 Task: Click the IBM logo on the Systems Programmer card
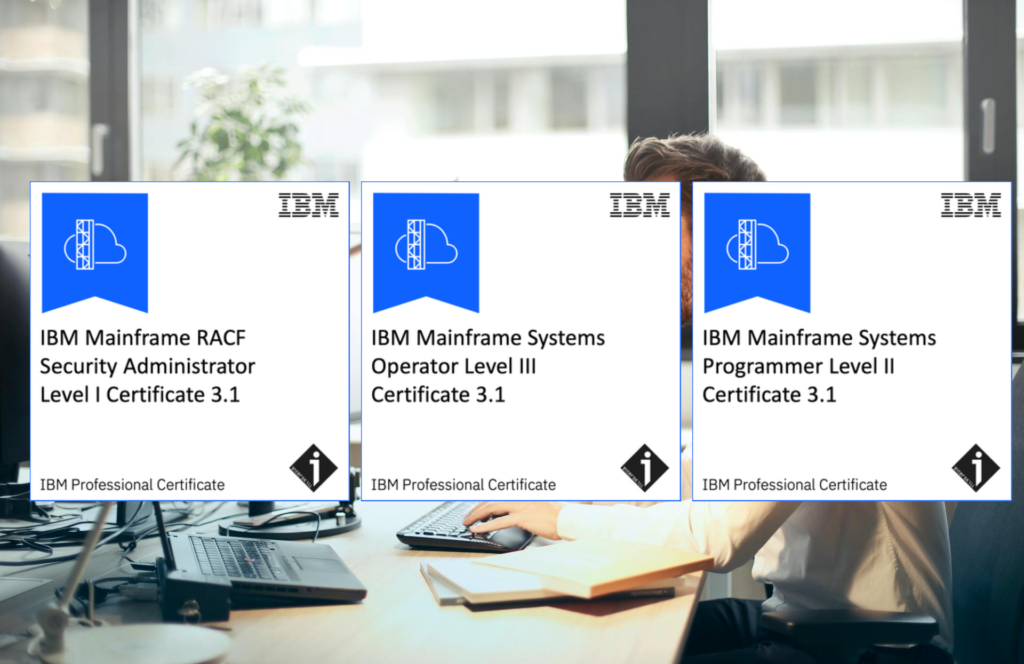[971, 205]
